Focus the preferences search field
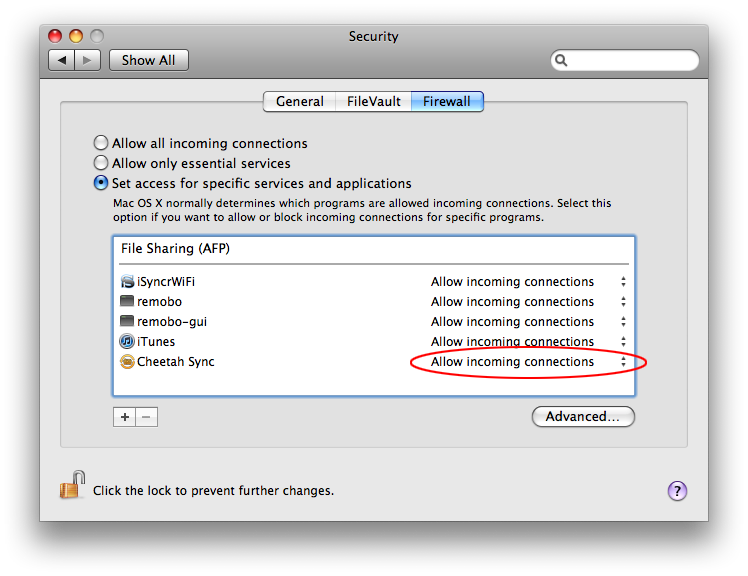The height and width of the screenshot is (576, 748). click(624, 60)
